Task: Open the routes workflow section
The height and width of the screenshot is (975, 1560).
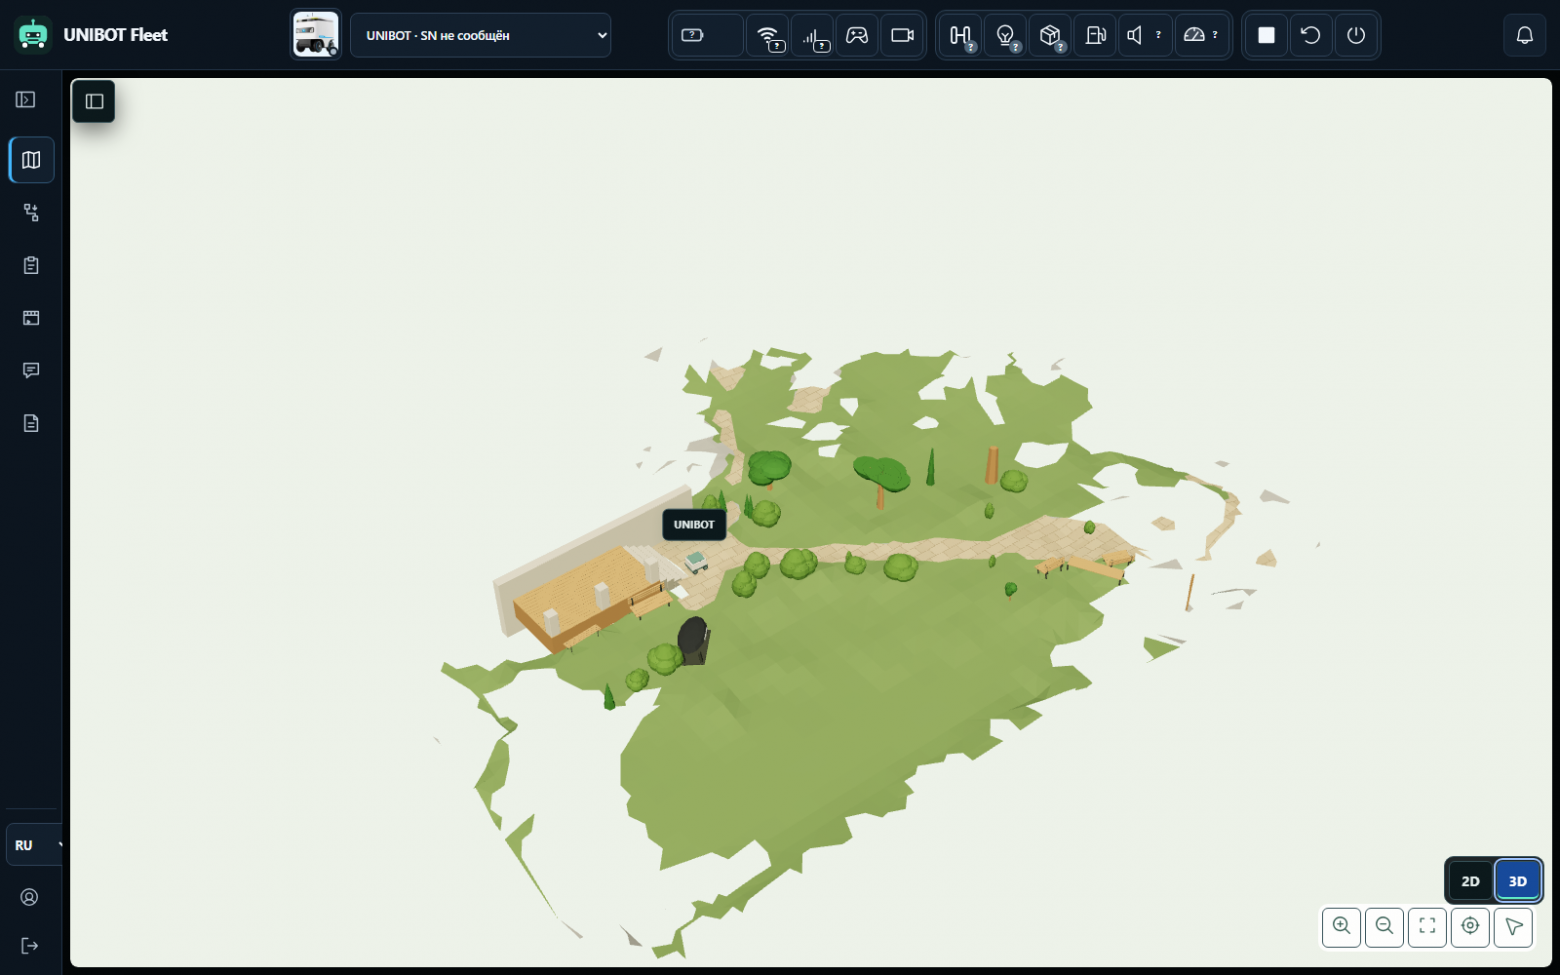Action: [31, 212]
